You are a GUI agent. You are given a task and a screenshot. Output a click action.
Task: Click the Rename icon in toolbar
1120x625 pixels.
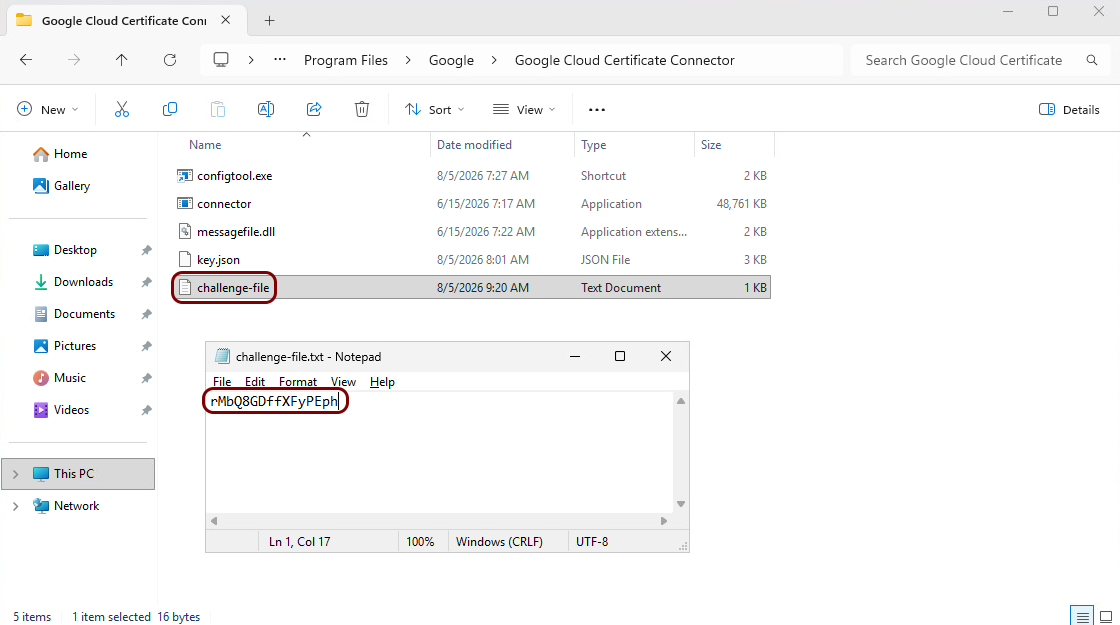point(266,109)
